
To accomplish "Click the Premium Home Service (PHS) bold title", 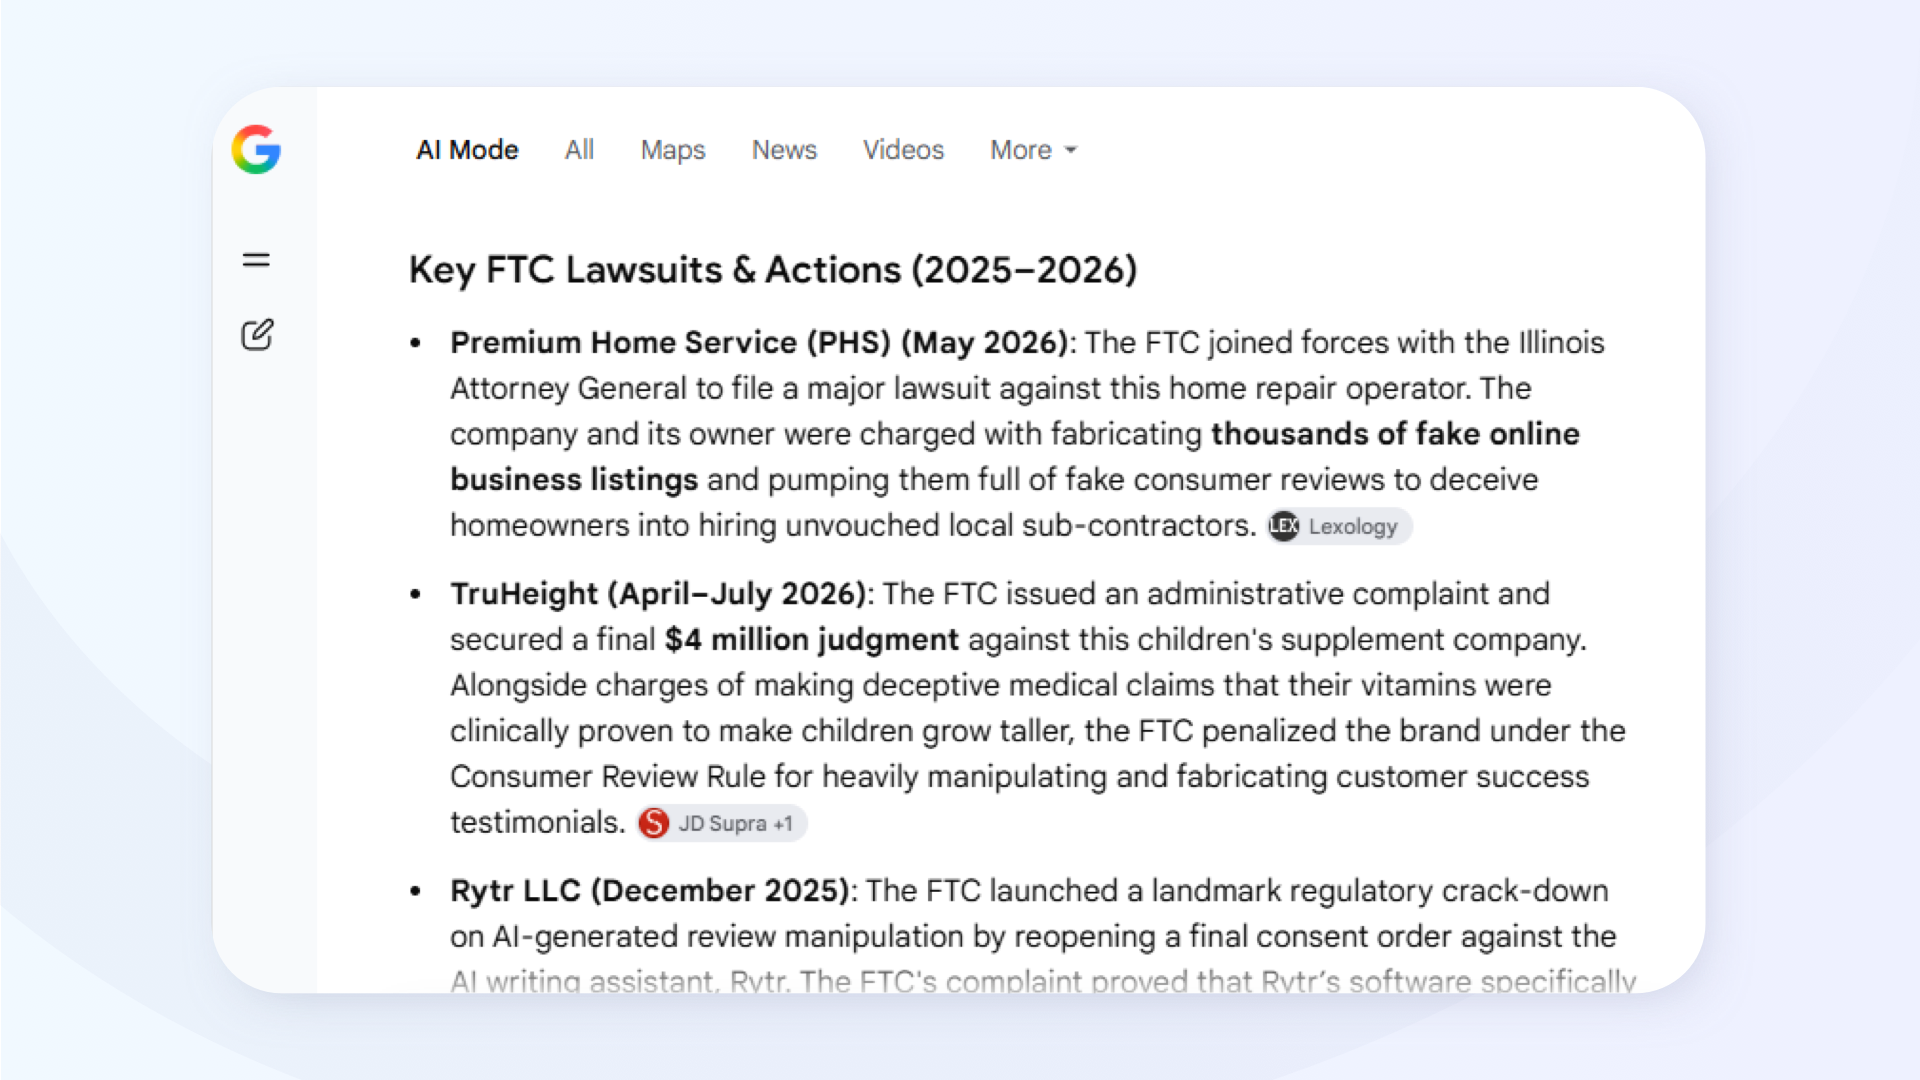I will coord(670,343).
